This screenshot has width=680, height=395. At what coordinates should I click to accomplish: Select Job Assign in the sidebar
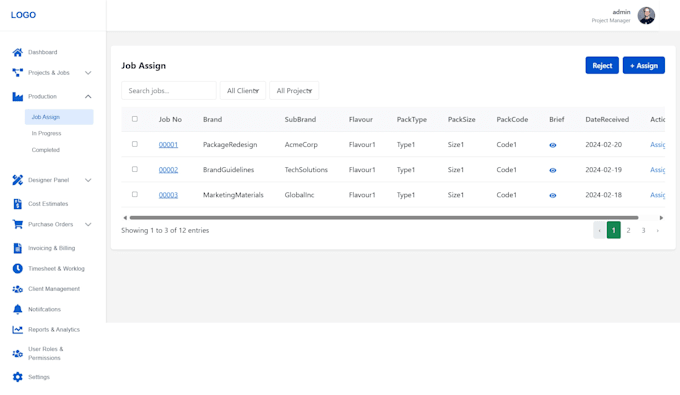[59, 117]
